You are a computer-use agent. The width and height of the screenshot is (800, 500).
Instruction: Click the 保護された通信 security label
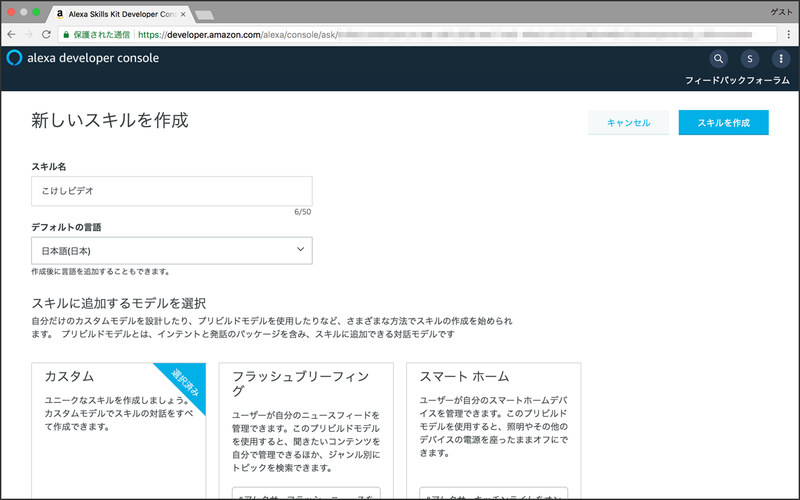click(102, 35)
